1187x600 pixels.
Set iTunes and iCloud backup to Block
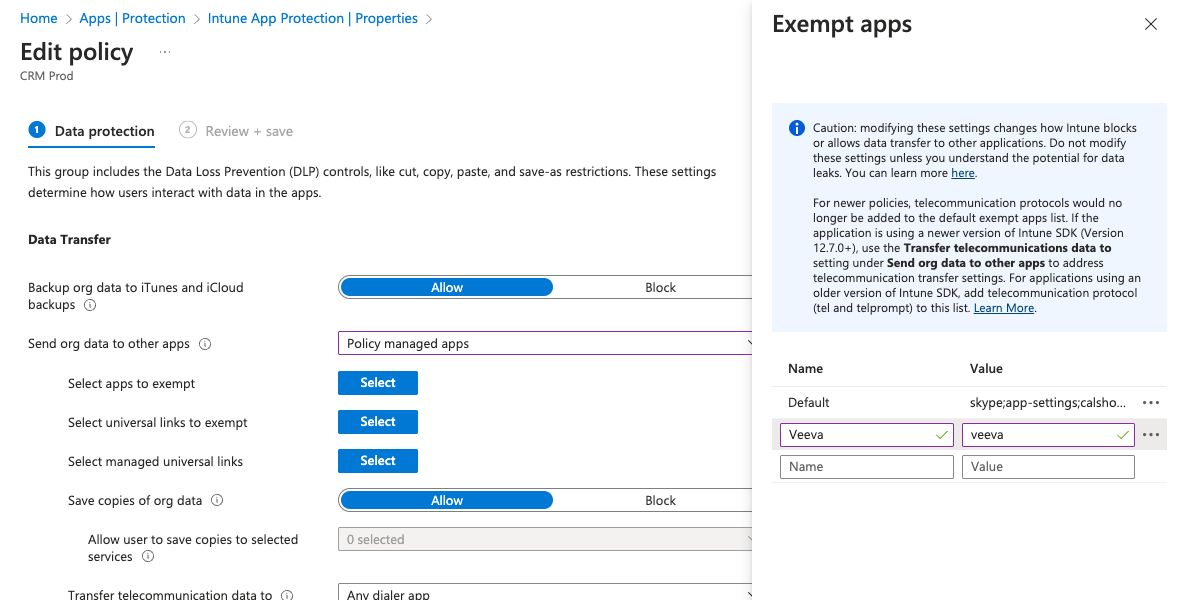click(660, 288)
